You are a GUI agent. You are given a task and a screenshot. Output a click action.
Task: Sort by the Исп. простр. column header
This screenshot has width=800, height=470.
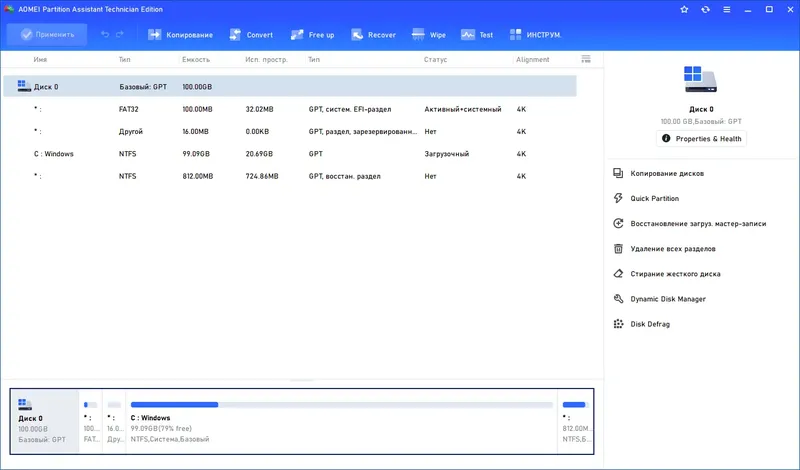tap(266, 60)
